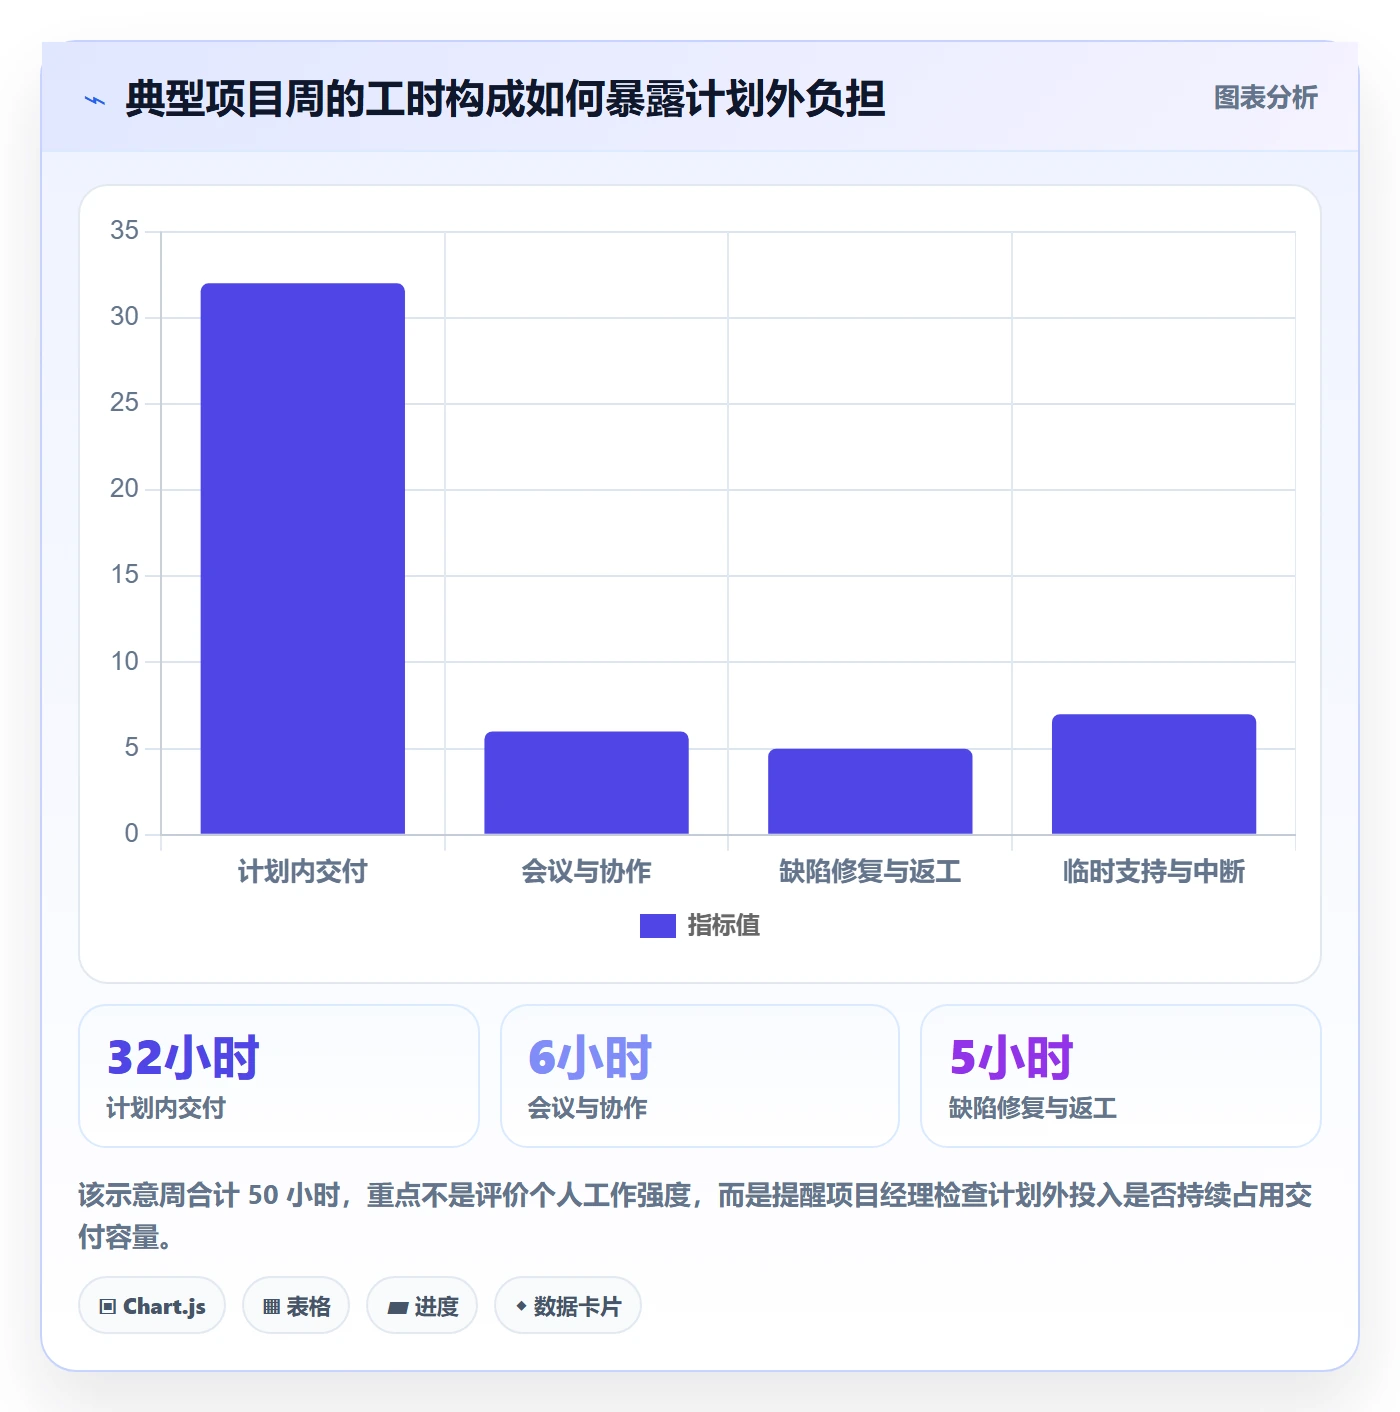The width and height of the screenshot is (1400, 1412).
Task: Click the y-axis value 35
Action: click(124, 231)
